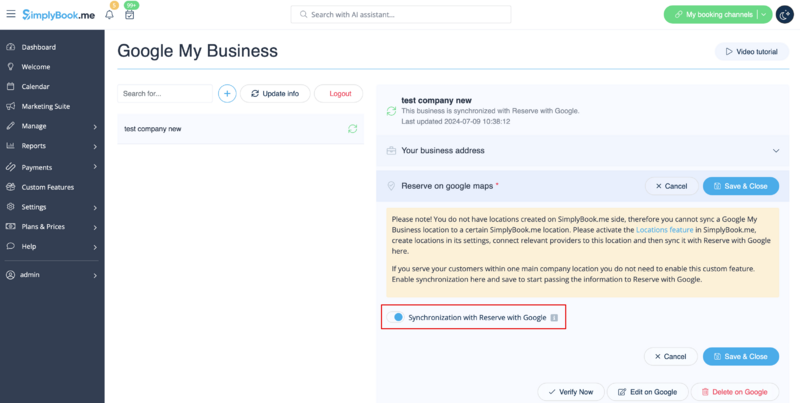Click the Help speech bubble icon
Viewport: 800px width, 403px height.
[x=10, y=246]
